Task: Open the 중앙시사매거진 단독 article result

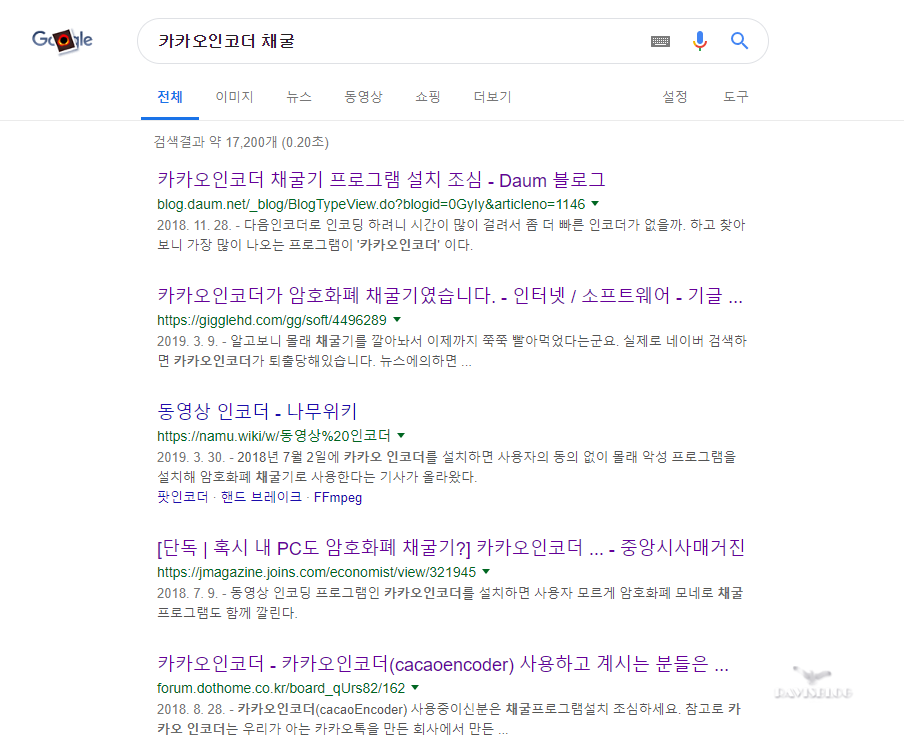Action: coord(451,548)
